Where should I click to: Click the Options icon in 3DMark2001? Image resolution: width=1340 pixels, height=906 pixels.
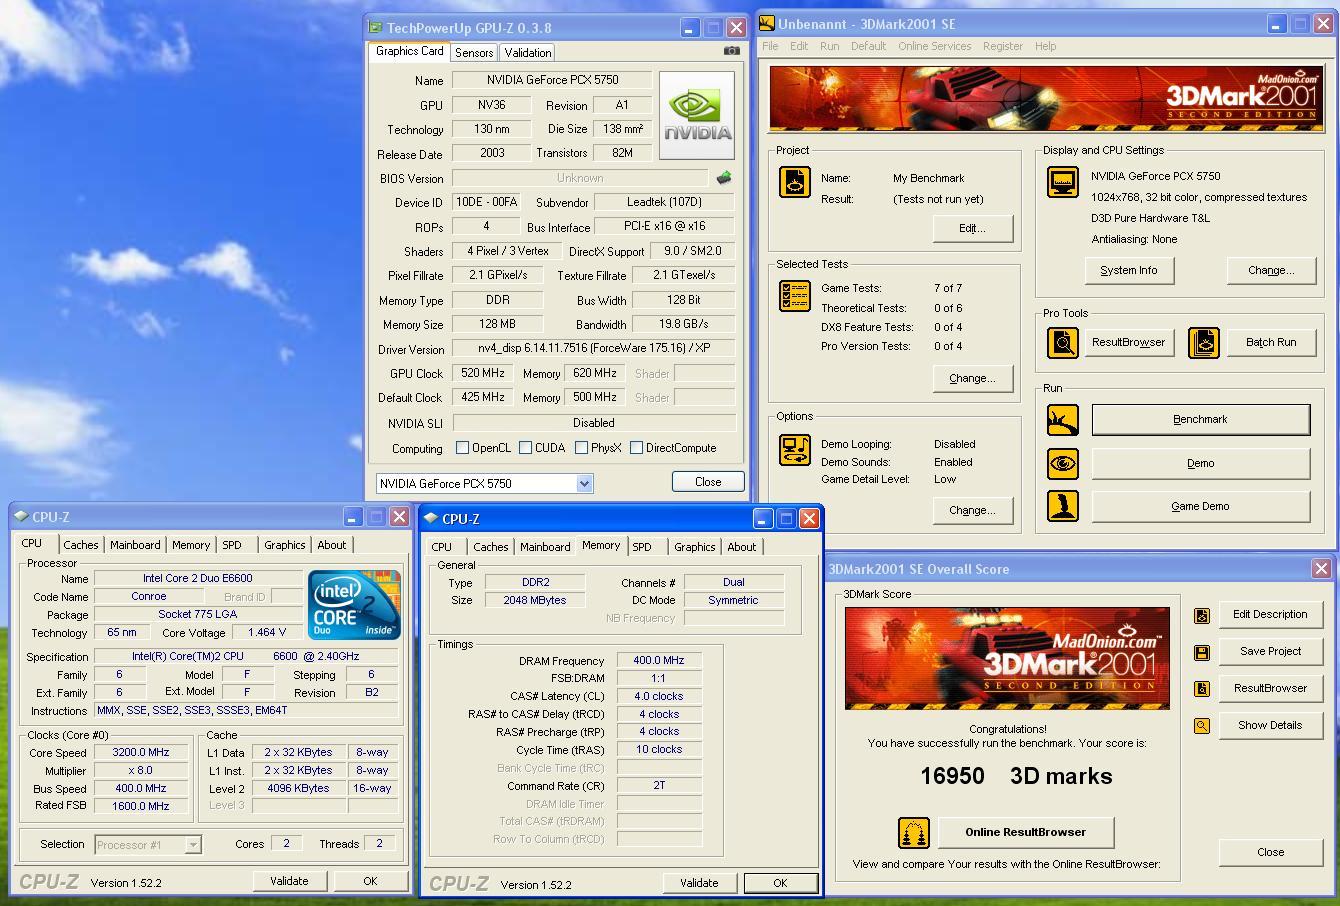[795, 450]
